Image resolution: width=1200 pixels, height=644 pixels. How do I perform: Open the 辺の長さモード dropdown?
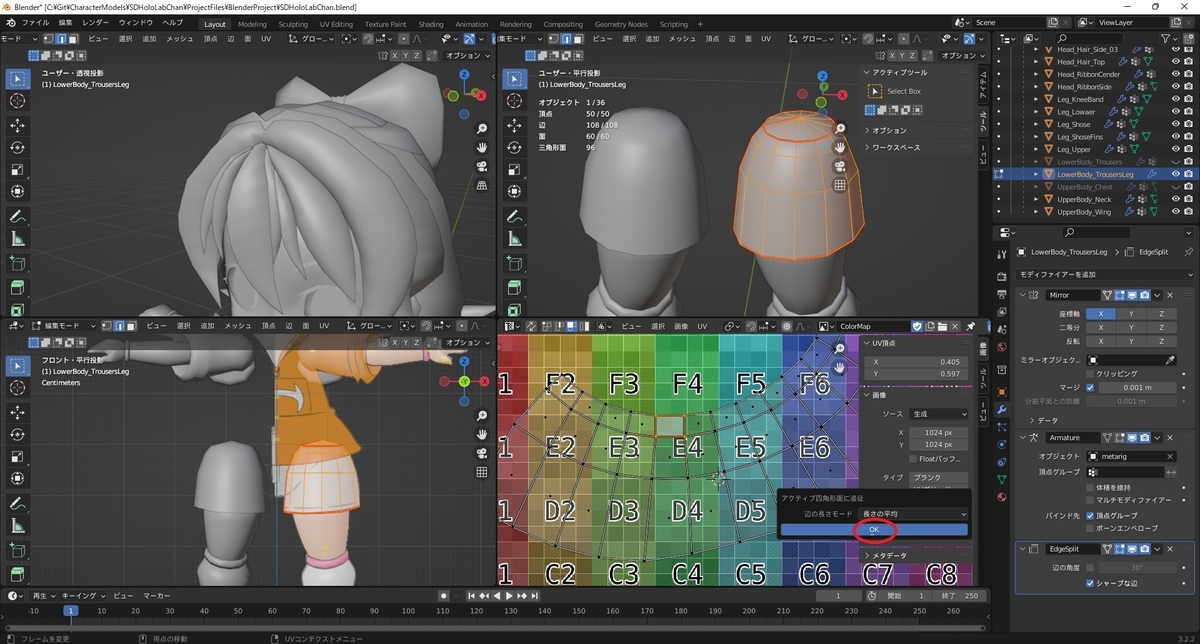914,513
